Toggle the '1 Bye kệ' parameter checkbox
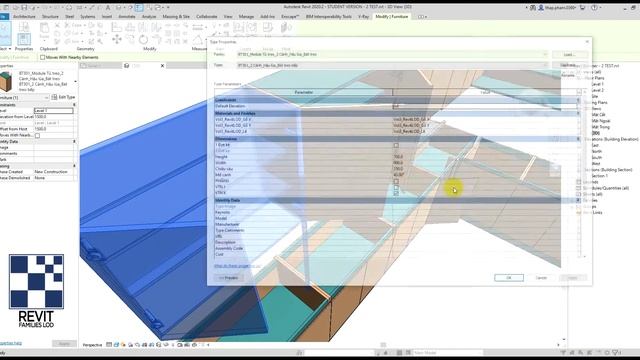The width and height of the screenshot is (640, 360). [x=396, y=145]
